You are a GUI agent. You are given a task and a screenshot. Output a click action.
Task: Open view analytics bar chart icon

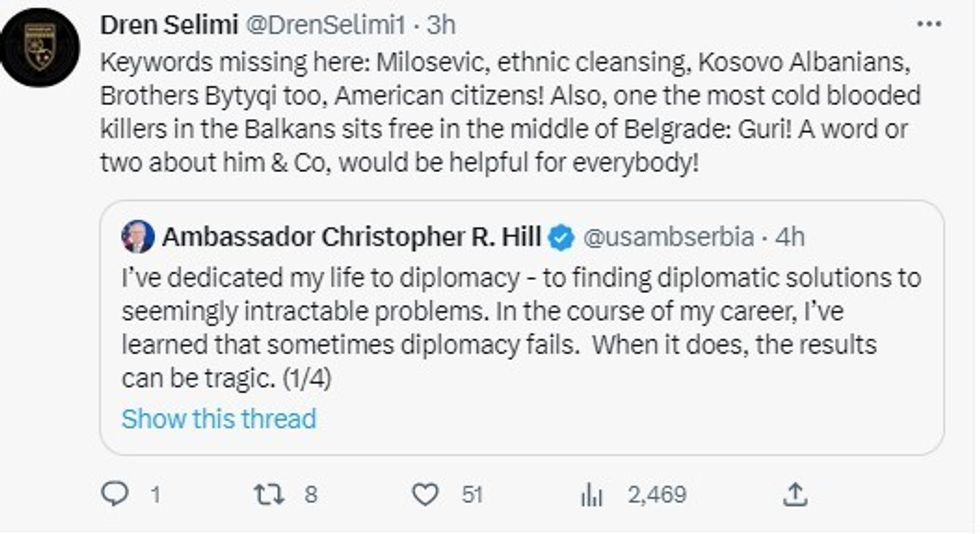[591, 493]
